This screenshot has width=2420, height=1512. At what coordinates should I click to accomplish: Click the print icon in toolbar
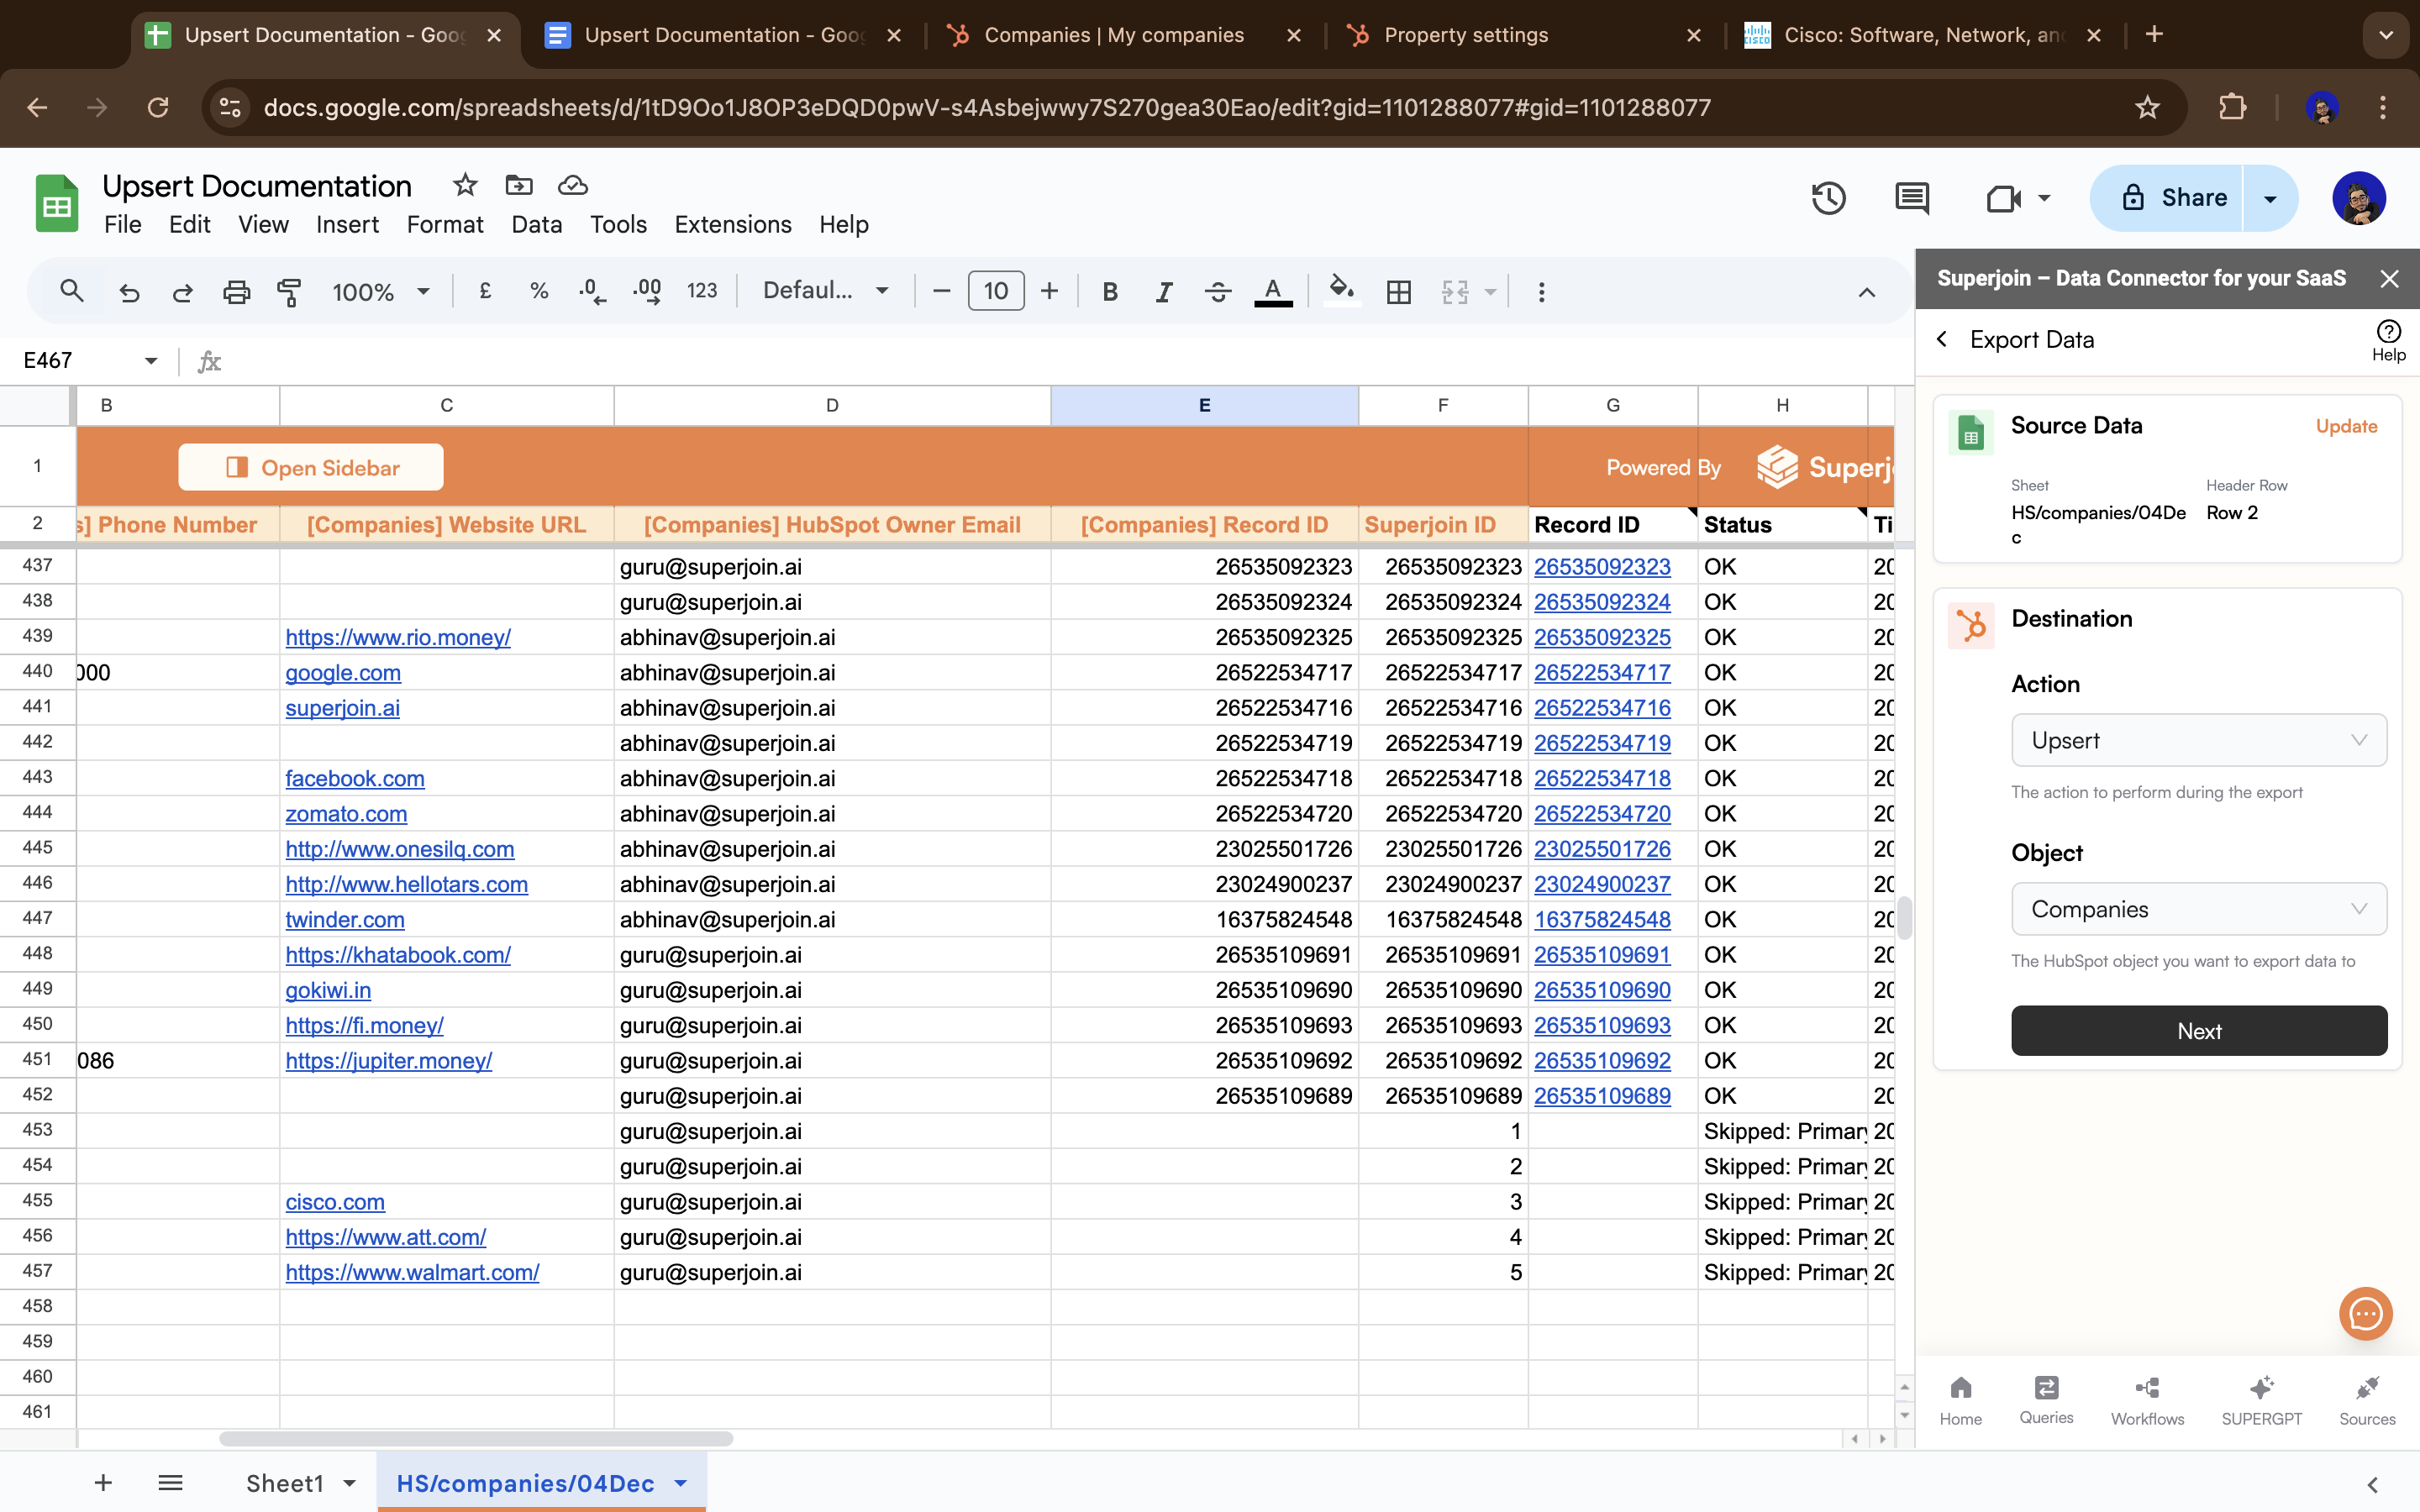tap(236, 292)
